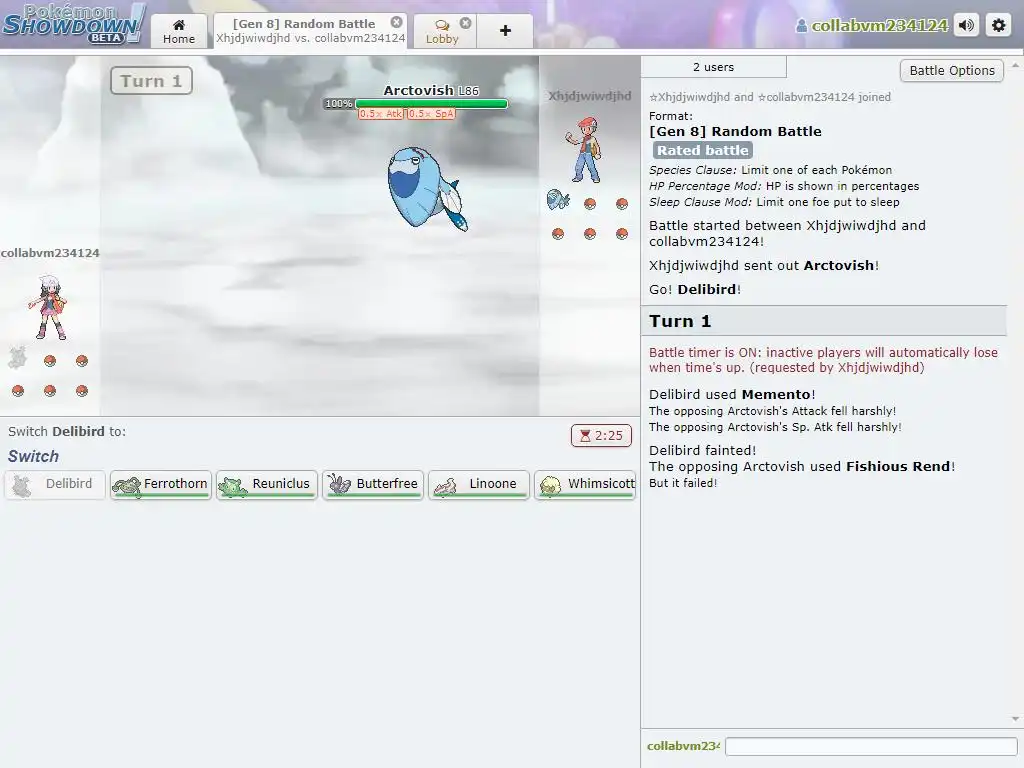
Task: Click the Butterfree mini sprite icon
Action: (339, 485)
